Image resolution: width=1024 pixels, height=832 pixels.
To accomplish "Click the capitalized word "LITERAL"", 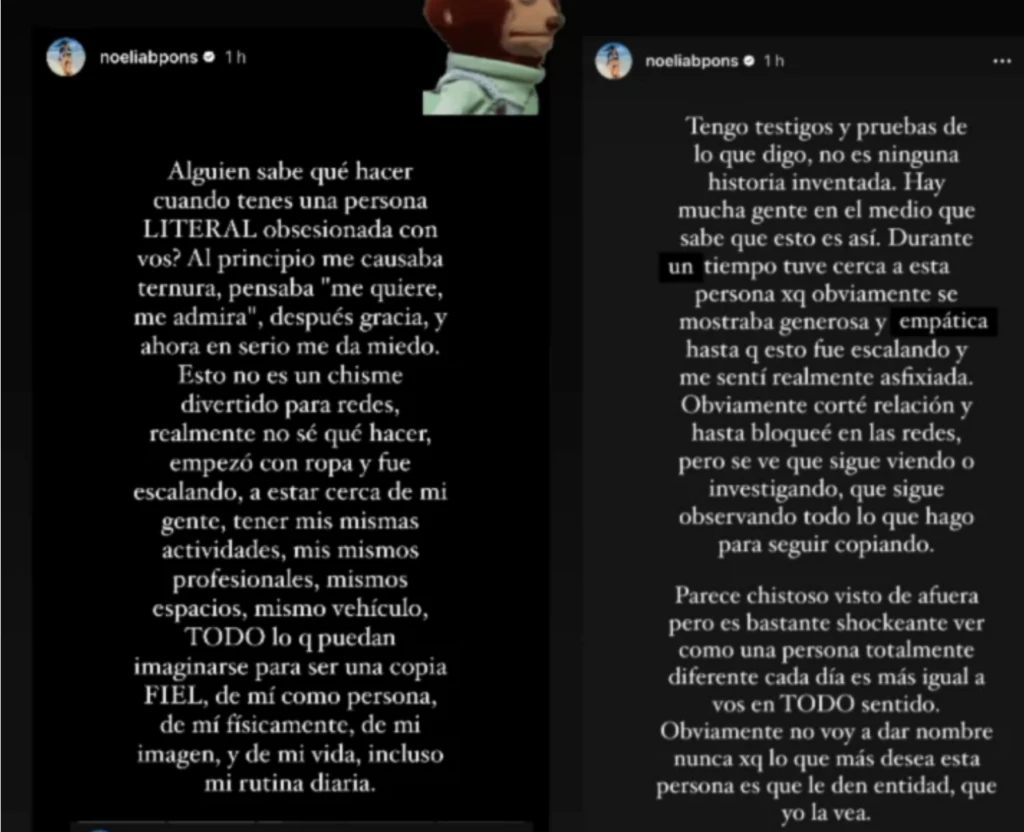I will point(200,230).
